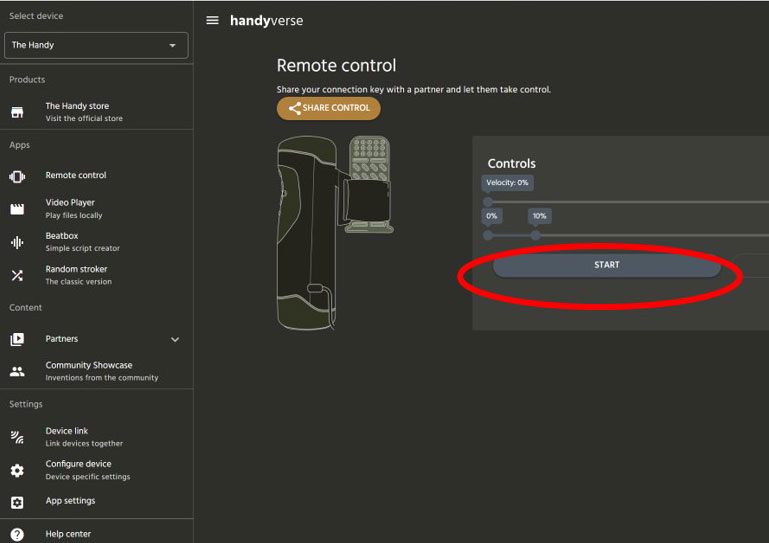Click the 0% stroke range handle

[488, 235]
